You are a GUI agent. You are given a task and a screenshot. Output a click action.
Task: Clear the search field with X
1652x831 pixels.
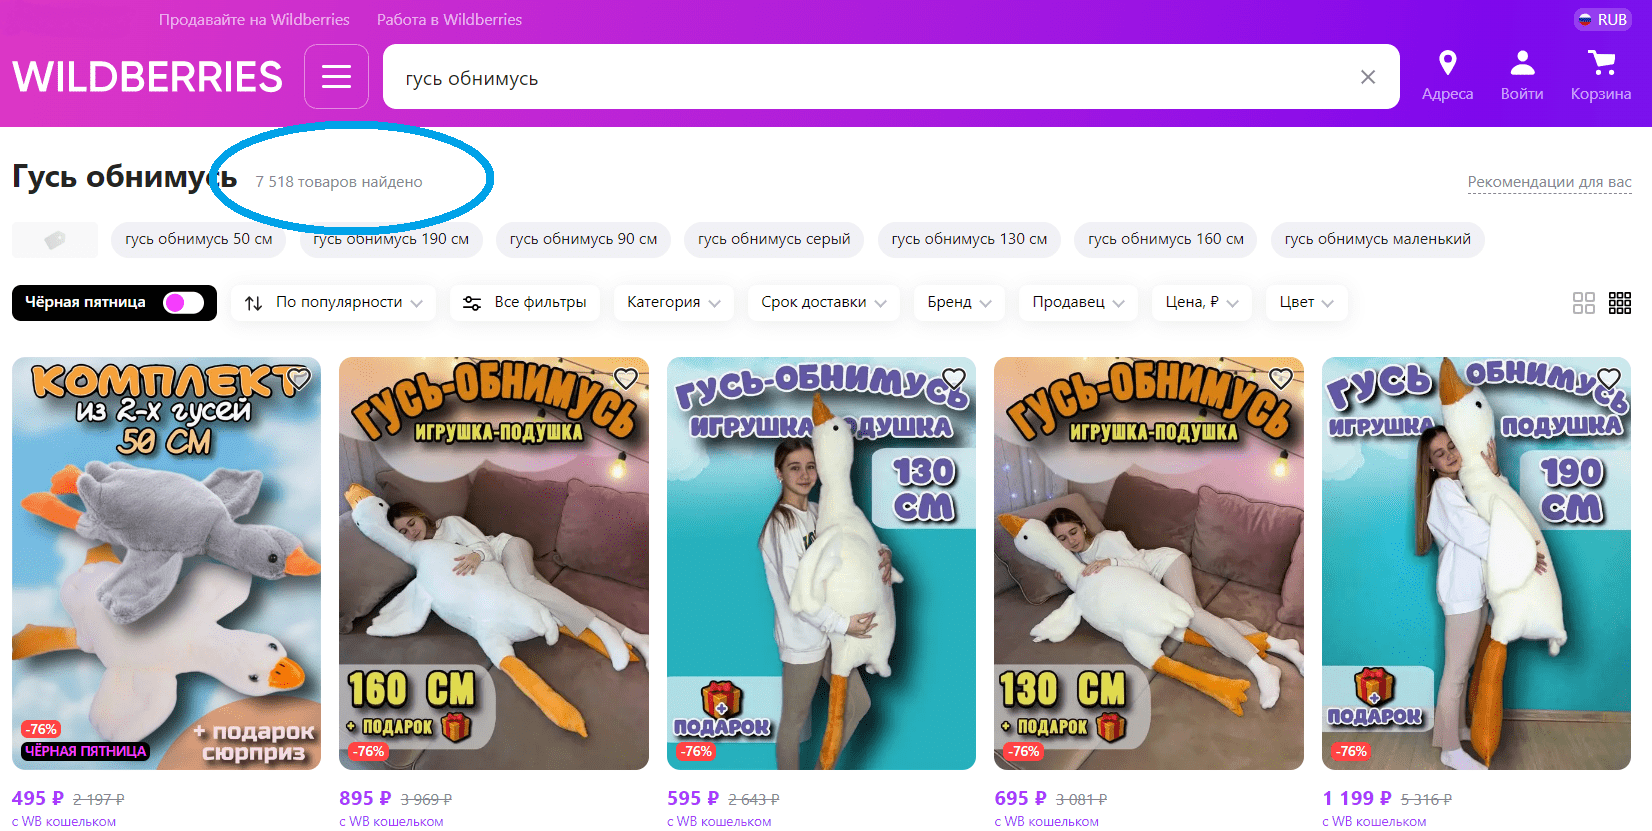(x=1367, y=77)
